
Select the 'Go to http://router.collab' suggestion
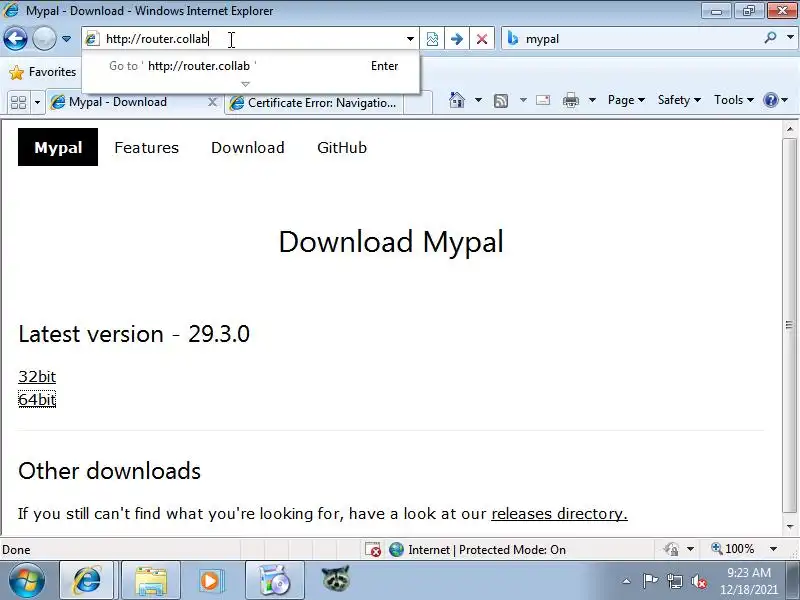[x=250, y=66]
